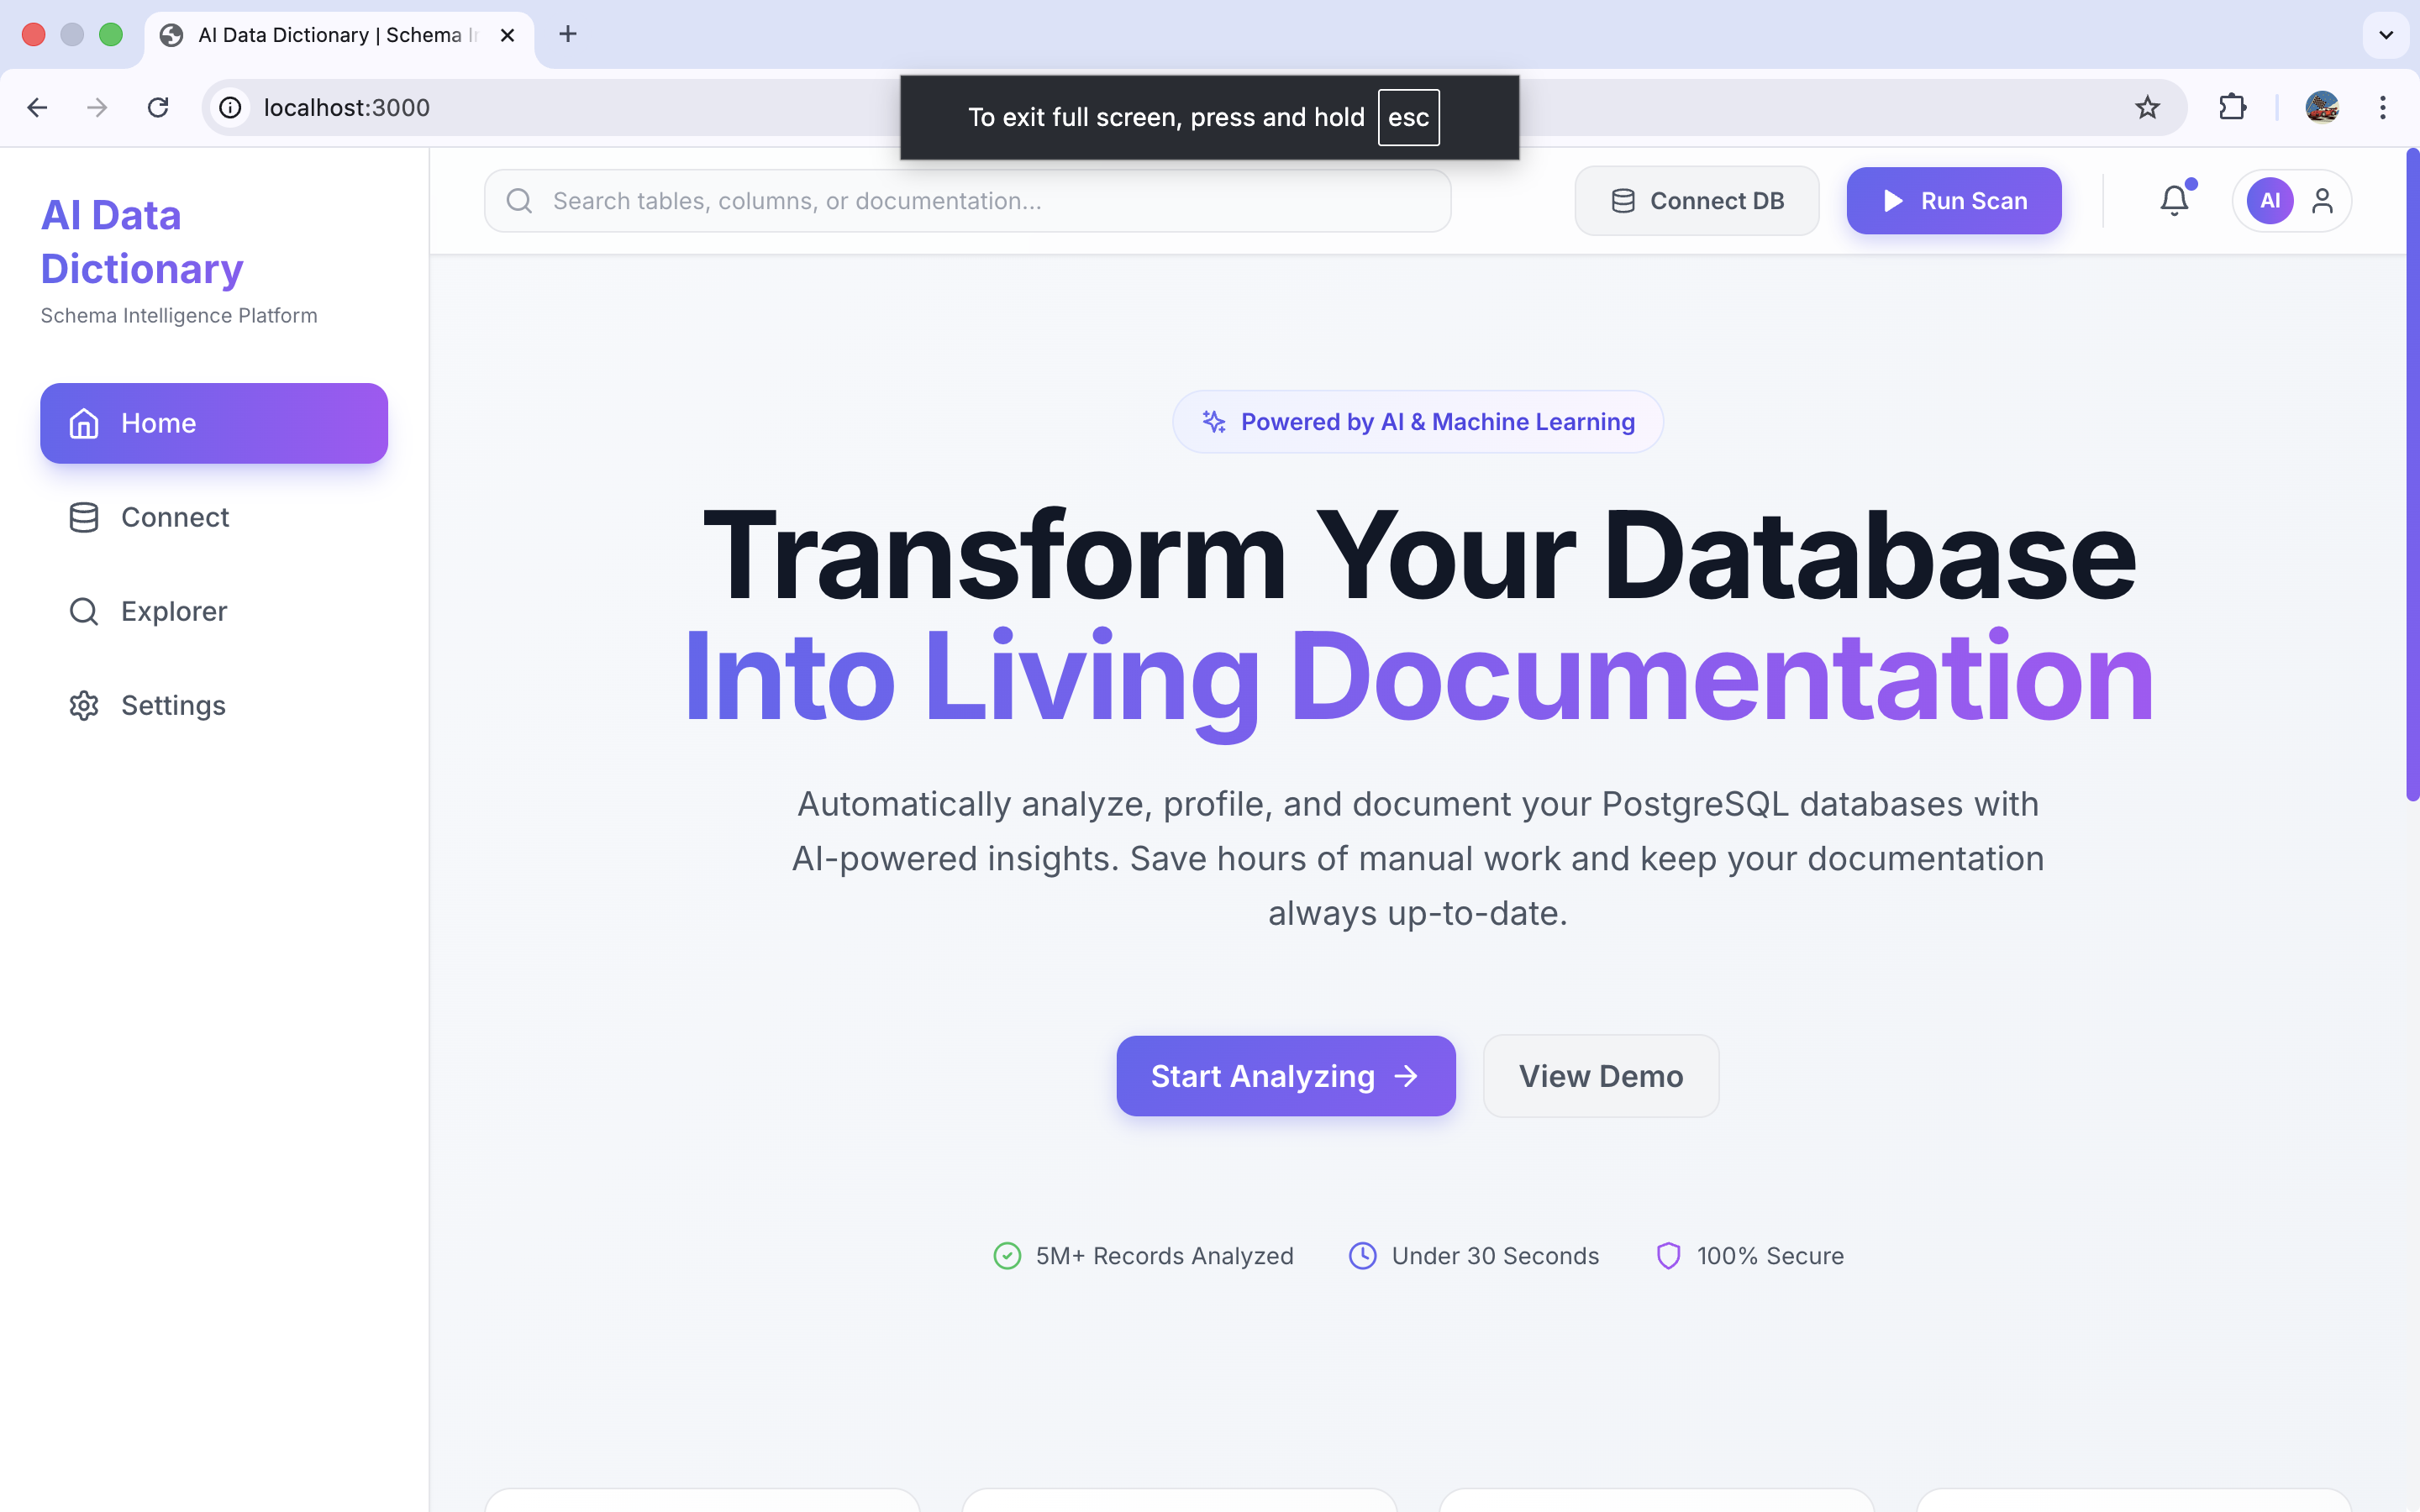Screen dimensions: 2420x1512
Task: Open Explorer via the magnifier sidebar icon
Action: click(83, 611)
